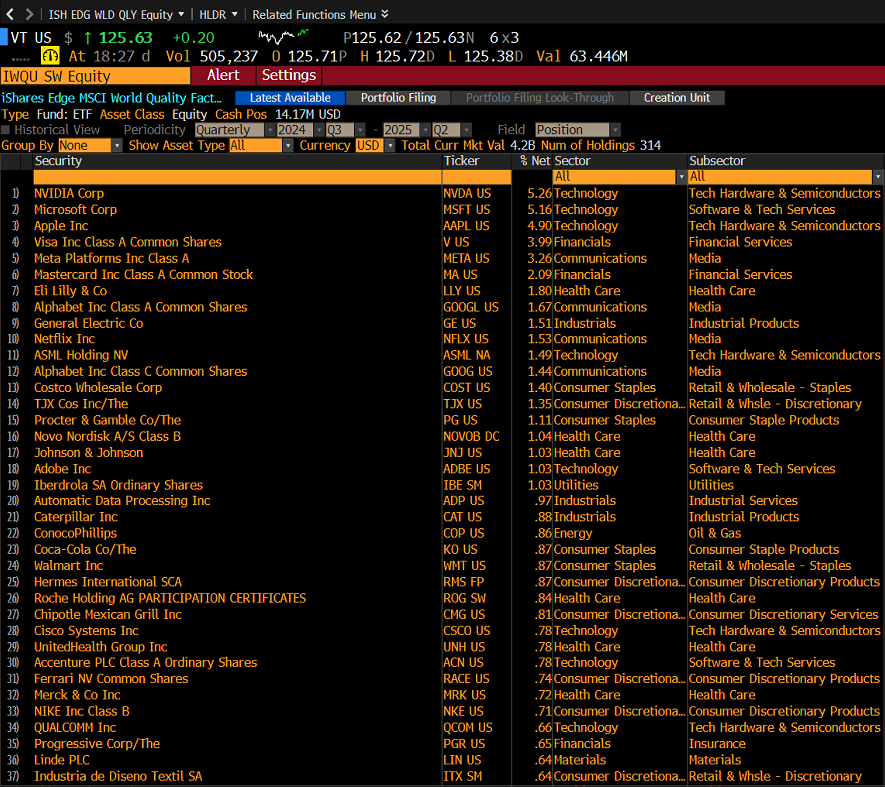Open the Q3 start quarter dropdown
Image resolution: width=885 pixels, height=787 pixels.
[345, 130]
